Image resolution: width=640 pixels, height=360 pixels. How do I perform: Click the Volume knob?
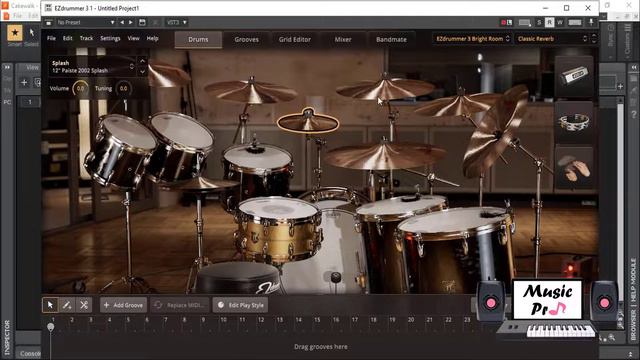tap(80, 88)
